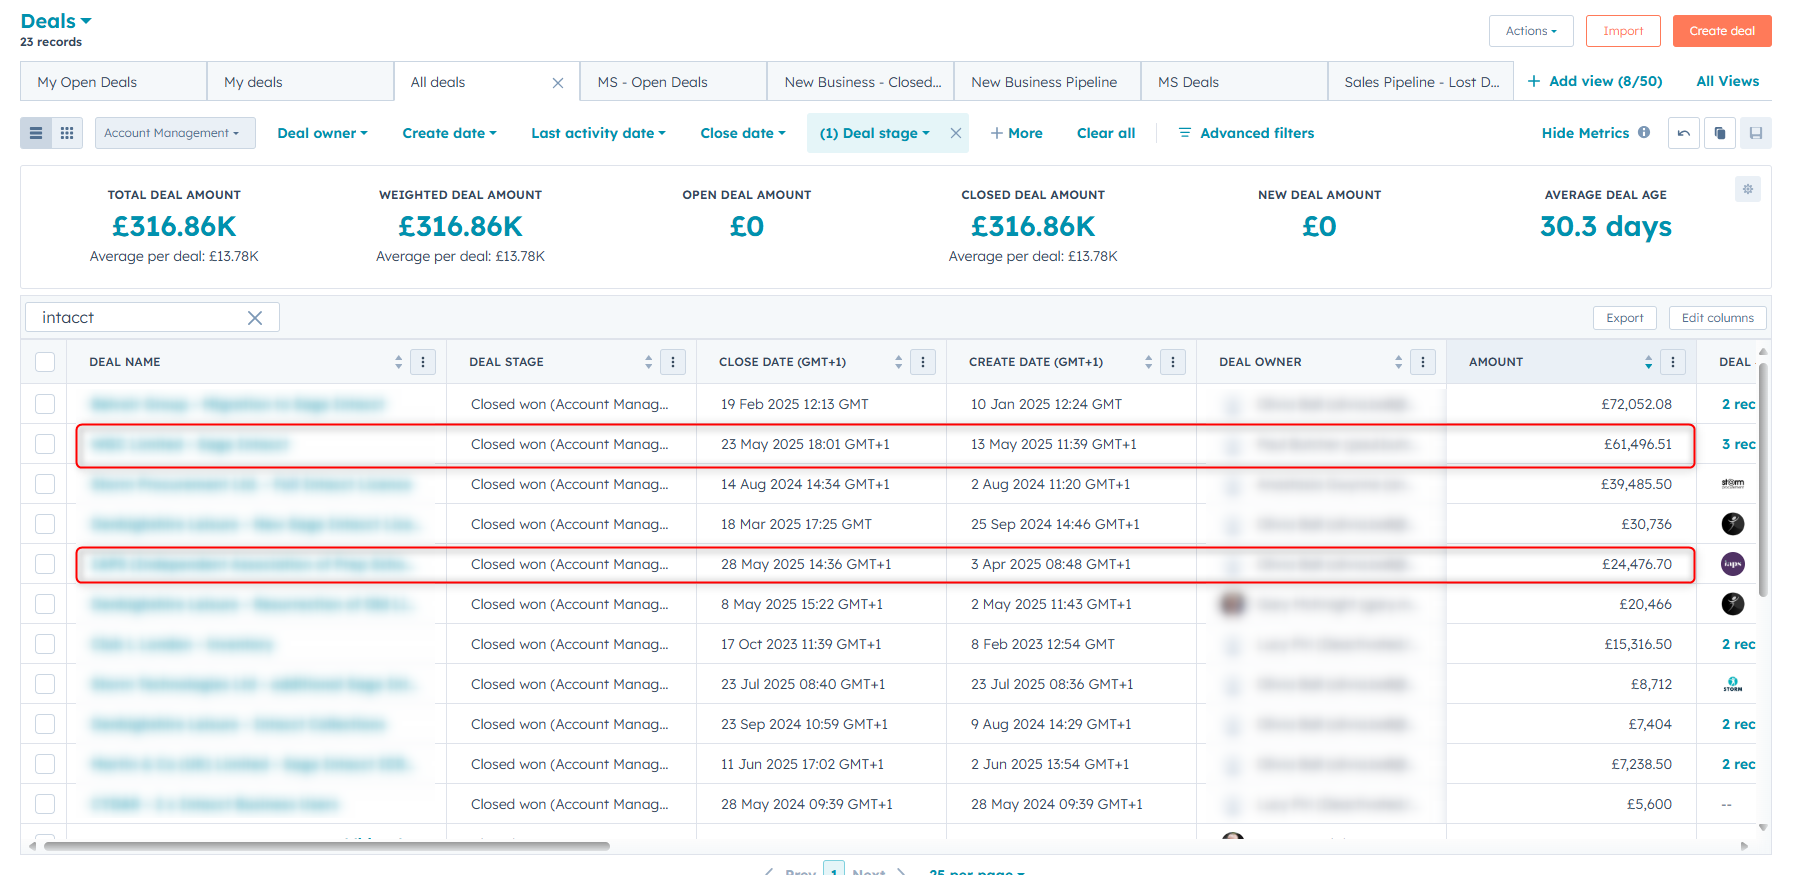
Task: Open Advanced filters
Action: 1246,133
